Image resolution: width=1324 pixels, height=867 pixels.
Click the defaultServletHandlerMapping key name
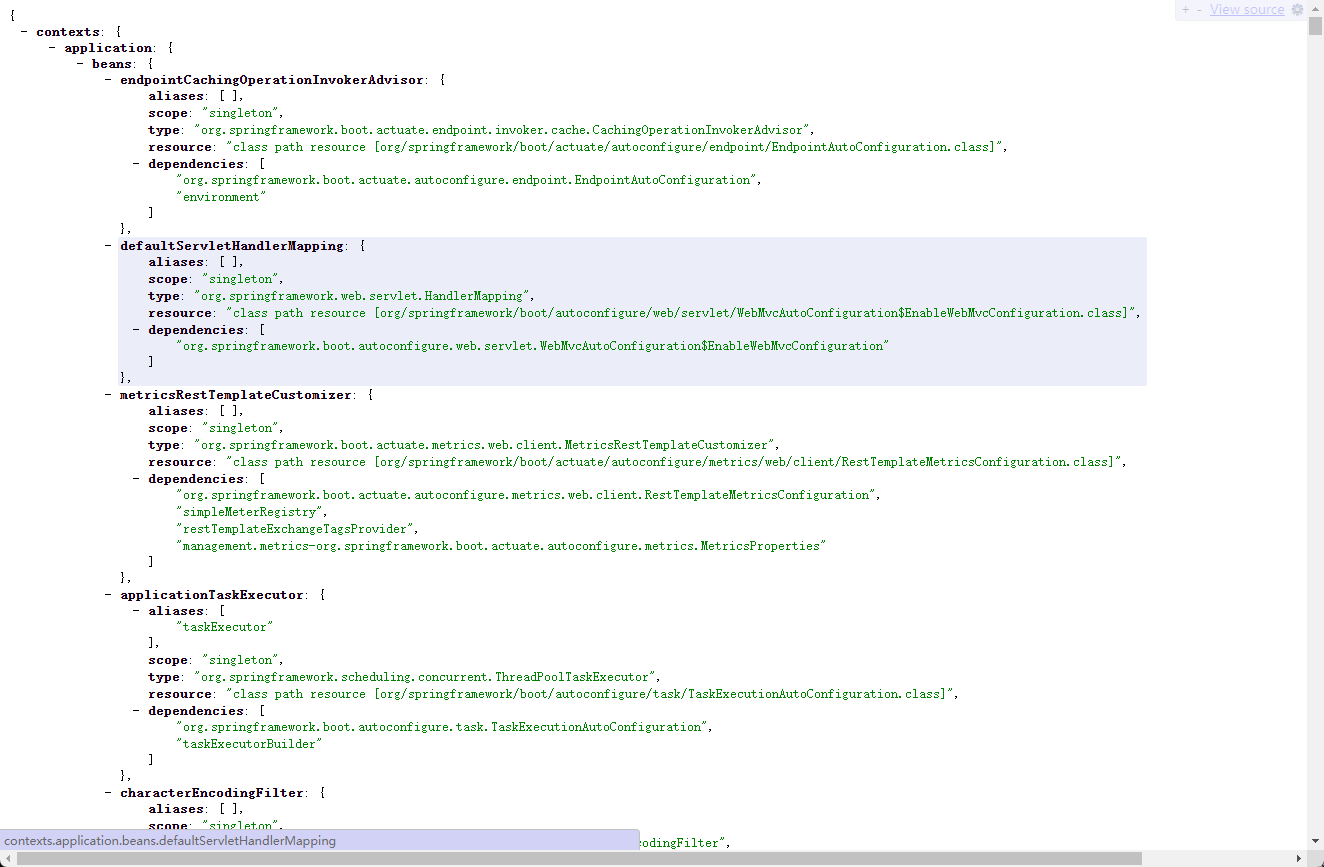[x=232, y=246]
